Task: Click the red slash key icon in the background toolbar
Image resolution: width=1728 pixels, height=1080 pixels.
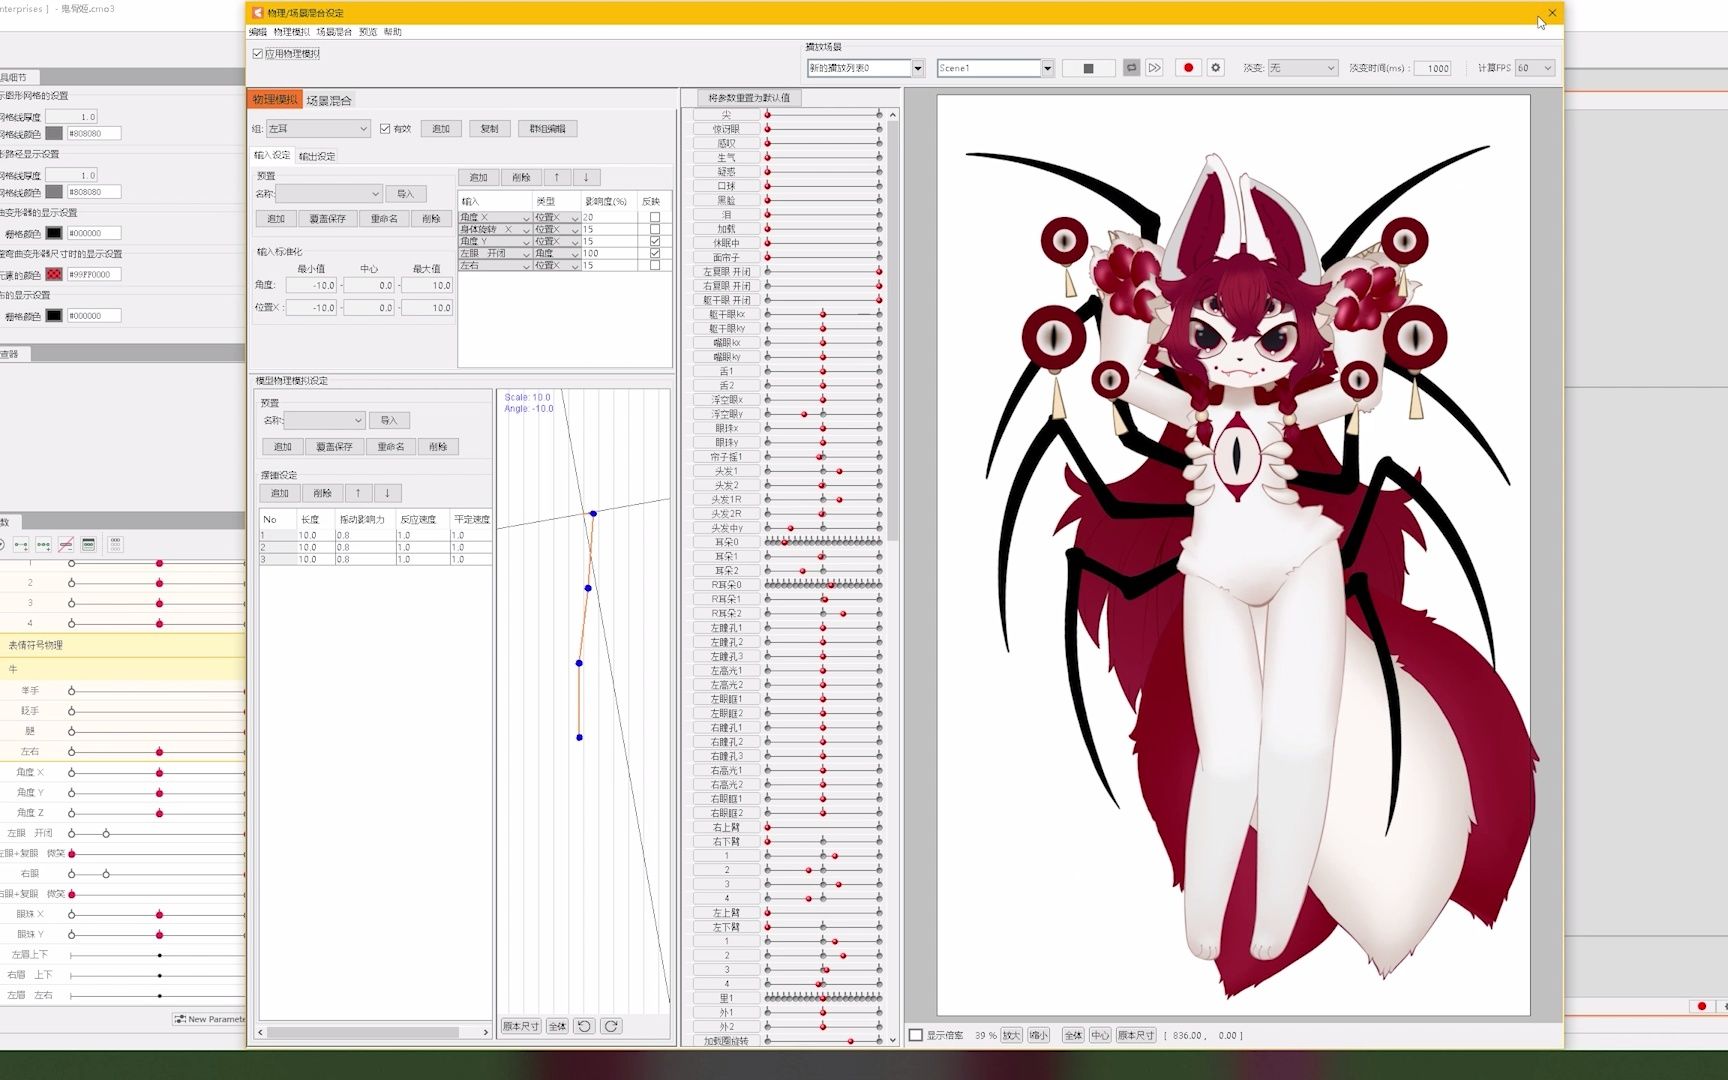Action: point(66,545)
